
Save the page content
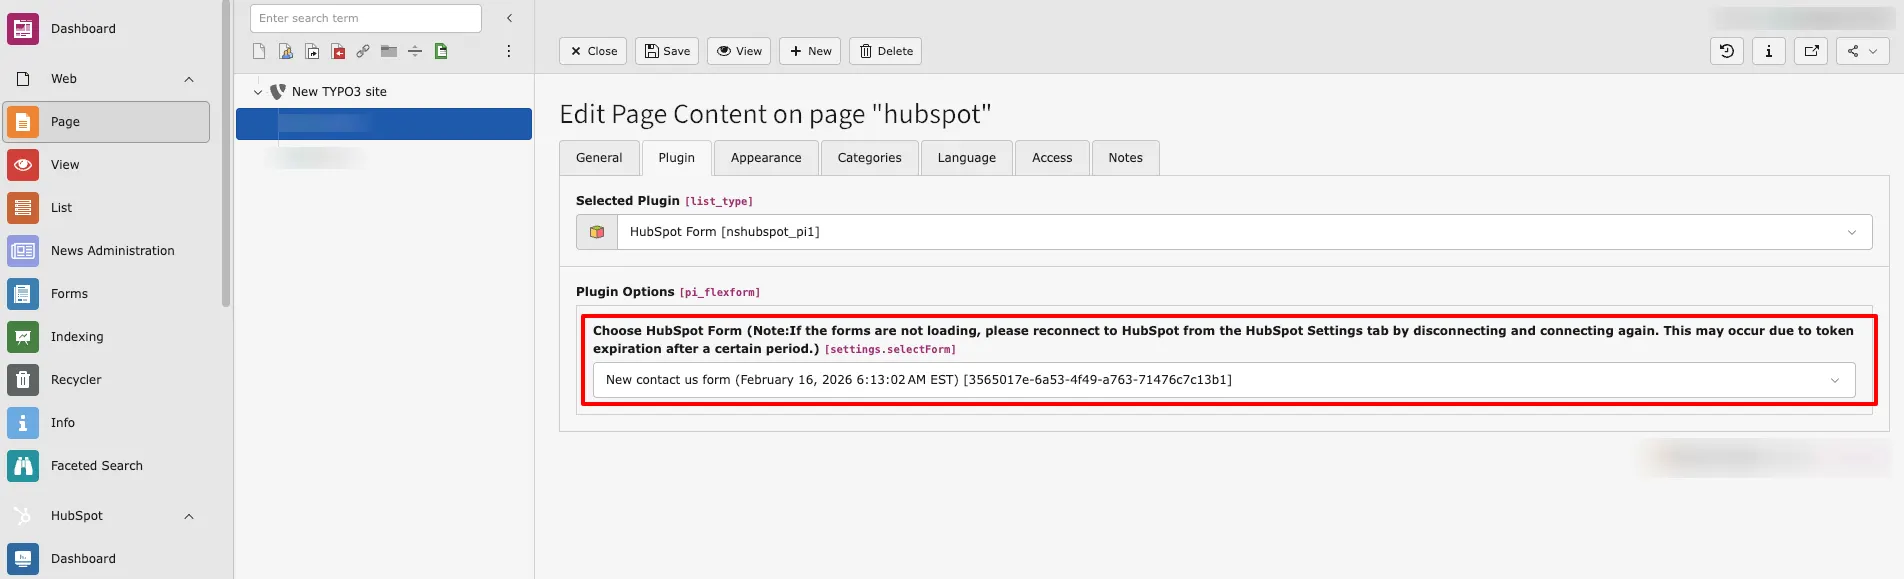(x=667, y=51)
